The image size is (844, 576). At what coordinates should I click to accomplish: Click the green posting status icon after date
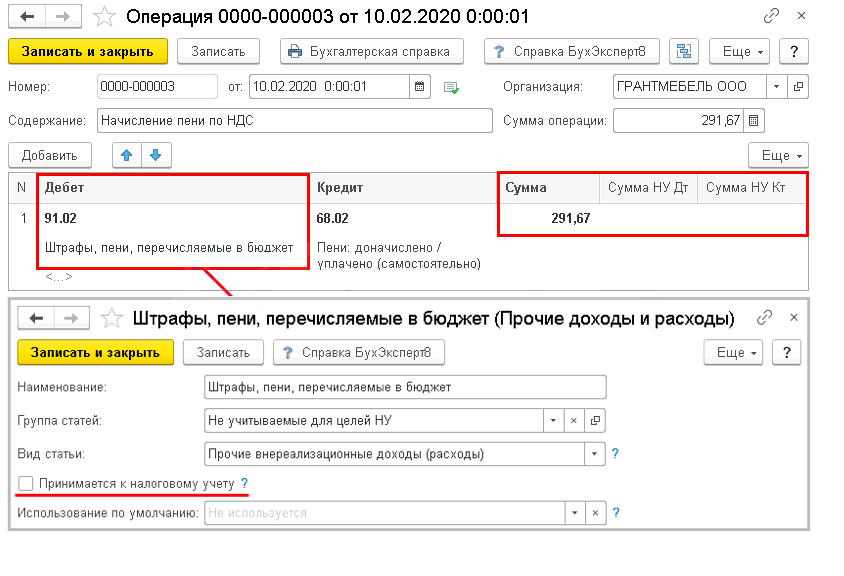[451, 87]
